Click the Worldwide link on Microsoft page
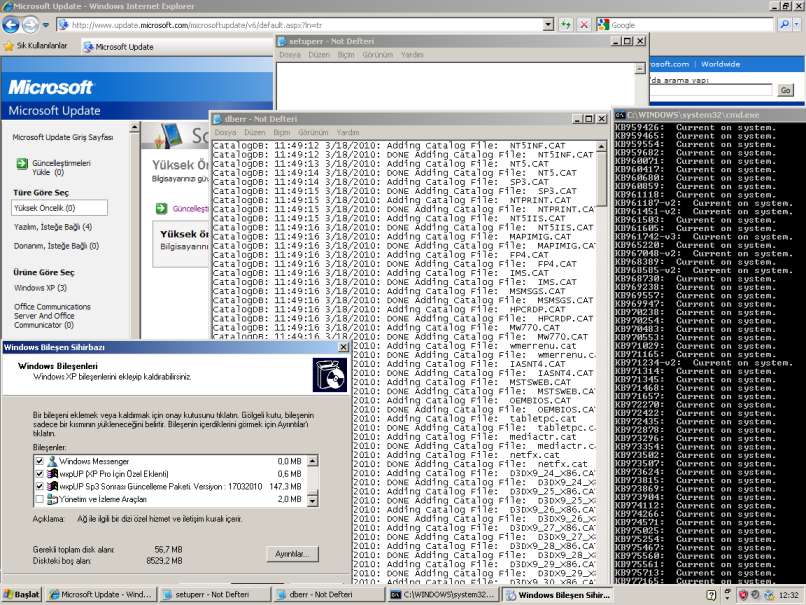806x605 pixels. pyautogui.click(x=720, y=64)
